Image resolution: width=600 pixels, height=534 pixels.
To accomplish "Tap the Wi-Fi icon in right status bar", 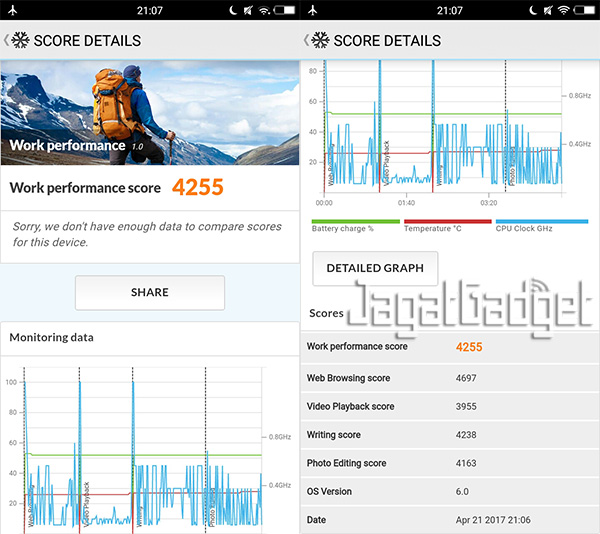I will tap(563, 10).
